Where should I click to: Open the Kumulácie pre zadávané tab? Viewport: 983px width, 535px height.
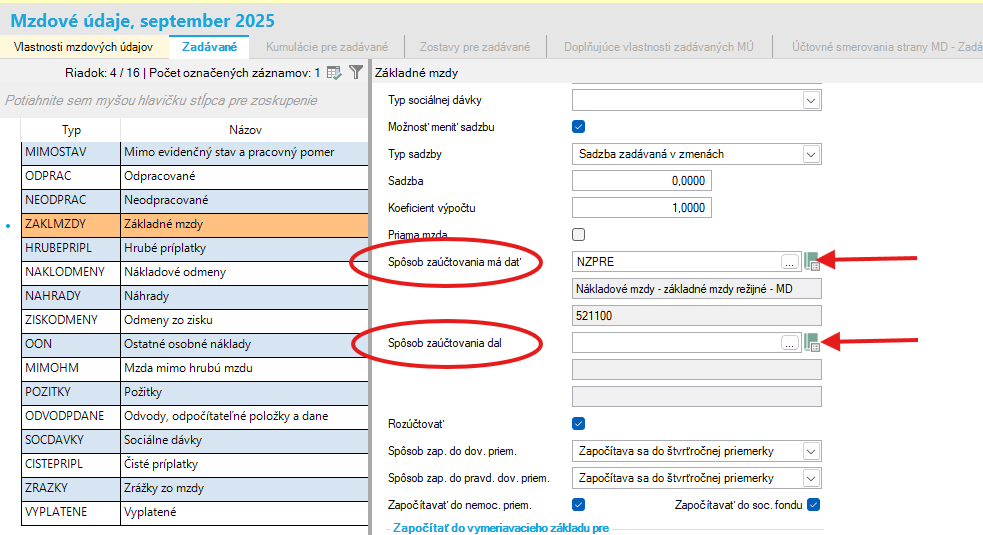[x=327, y=47]
